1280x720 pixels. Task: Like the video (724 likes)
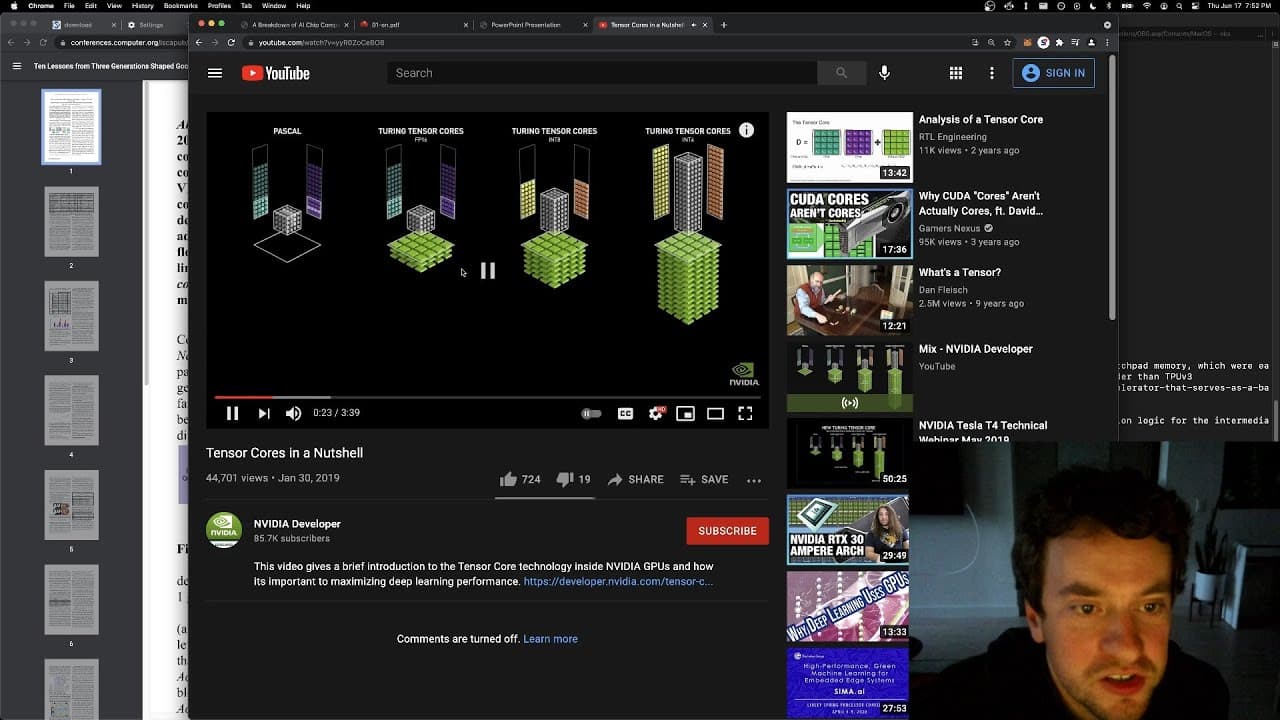click(520, 480)
